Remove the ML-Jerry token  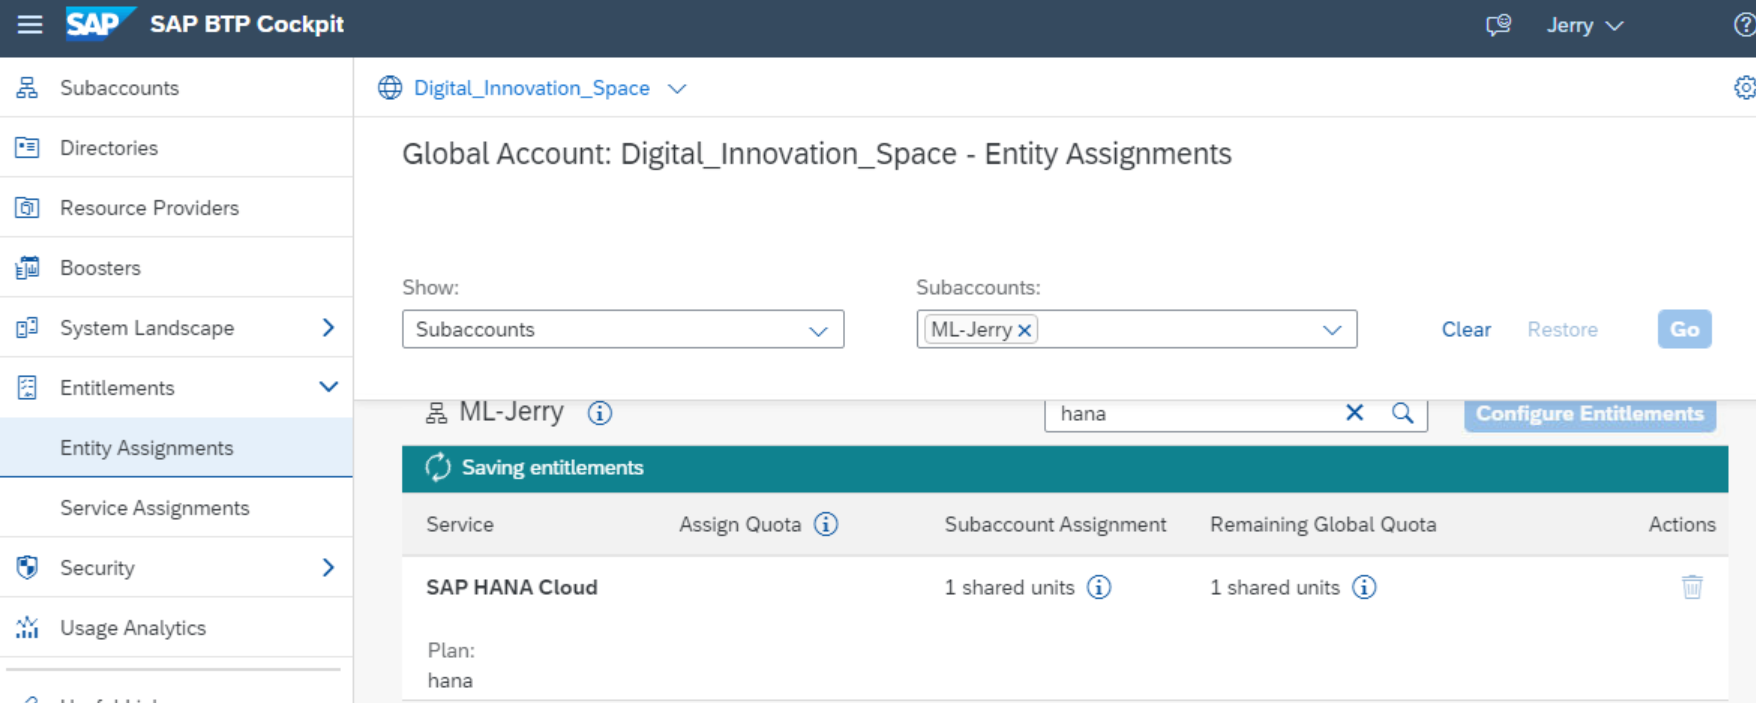(1024, 330)
